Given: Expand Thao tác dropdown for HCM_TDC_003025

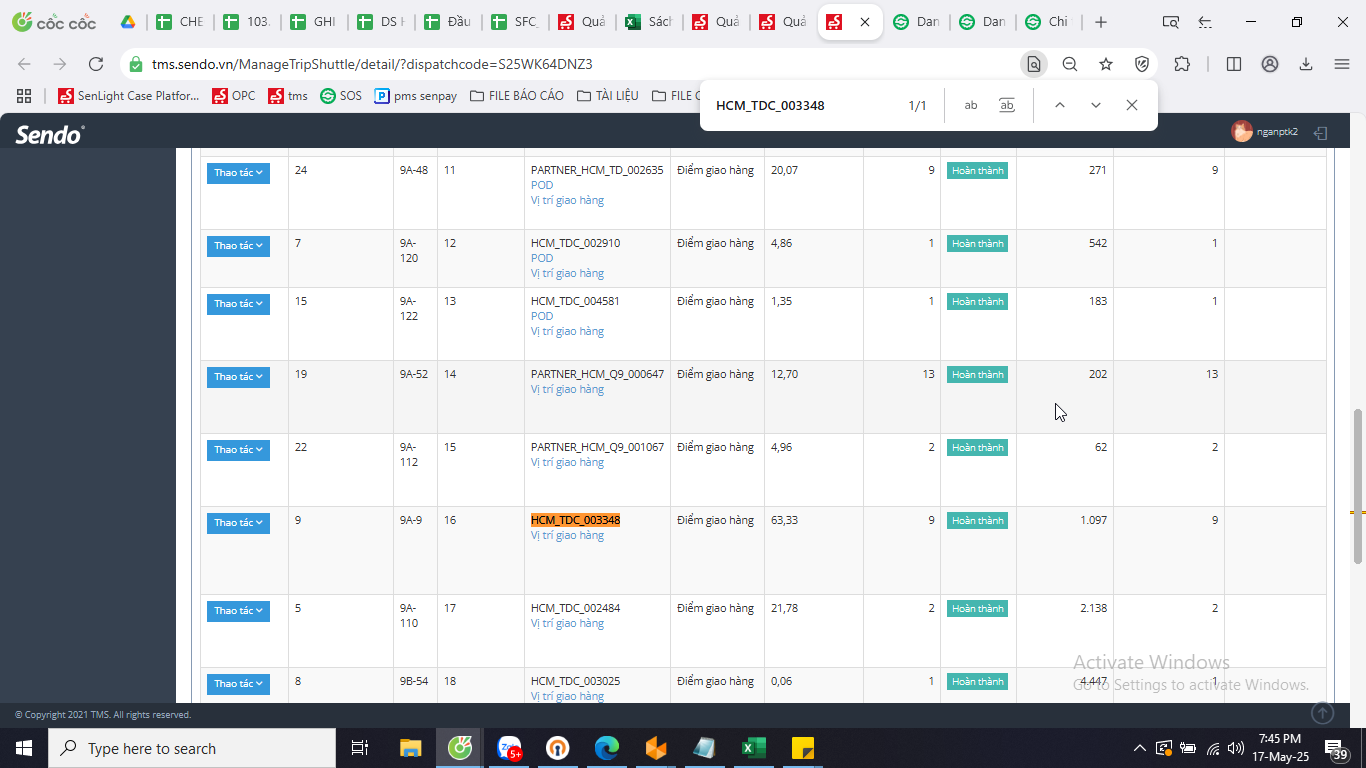Looking at the screenshot, I should coord(238,684).
